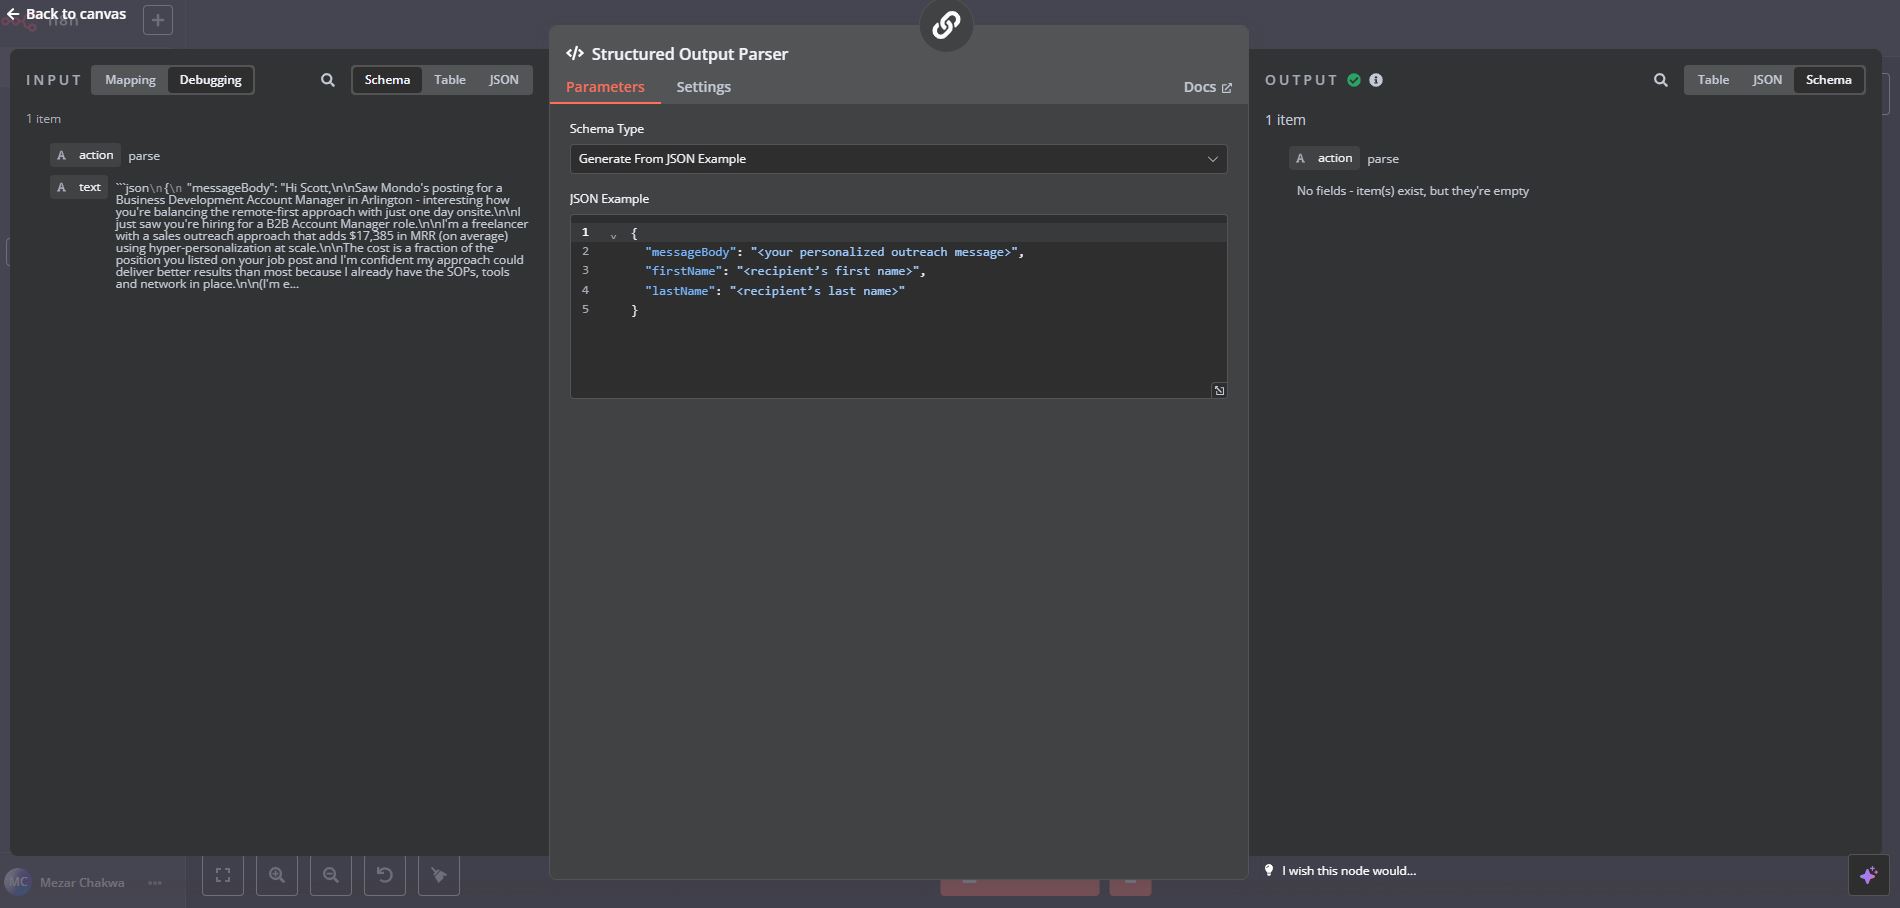Open Mezar Chakwa user menu dots

(155, 882)
